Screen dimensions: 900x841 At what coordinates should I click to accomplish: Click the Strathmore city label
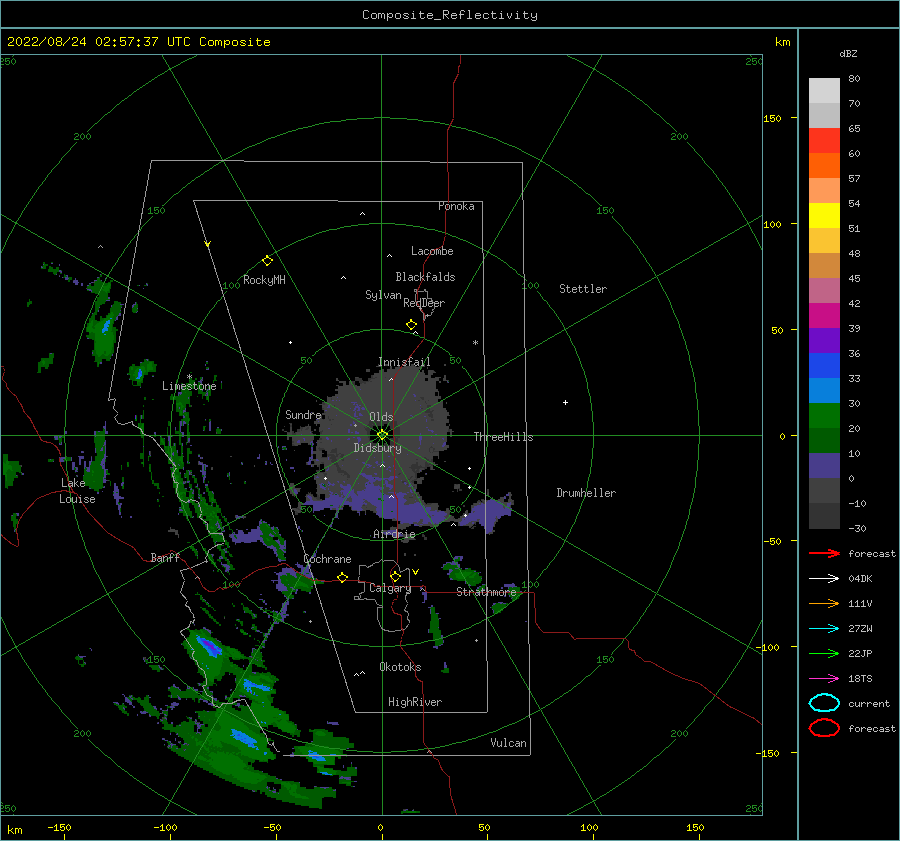click(487, 592)
